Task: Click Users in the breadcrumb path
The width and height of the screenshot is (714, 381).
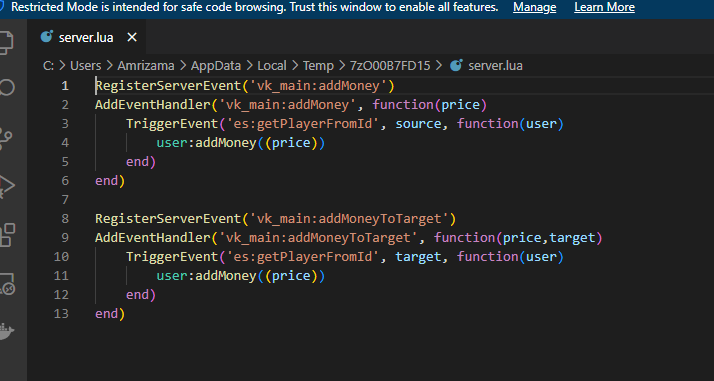Action: pyautogui.click(x=86, y=66)
